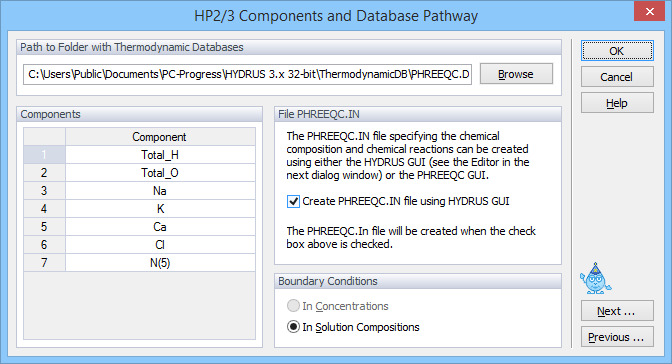Go to the Next dialog window

pyautogui.click(x=617, y=311)
